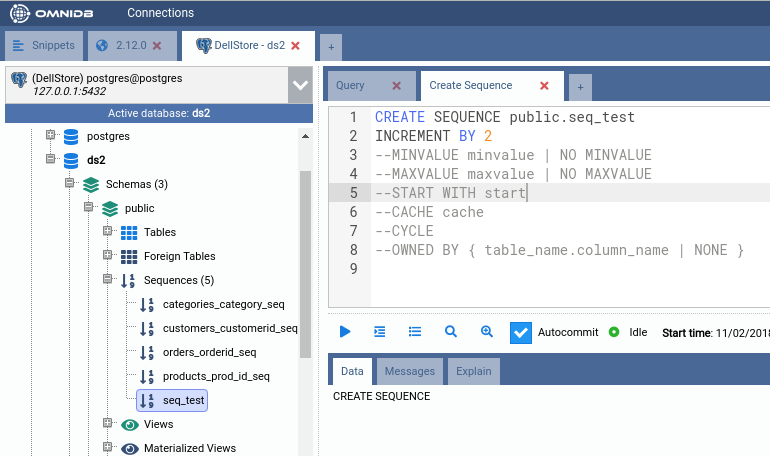Collapse the Sequences (5) tree node
This screenshot has height=456, width=770.
[108, 280]
